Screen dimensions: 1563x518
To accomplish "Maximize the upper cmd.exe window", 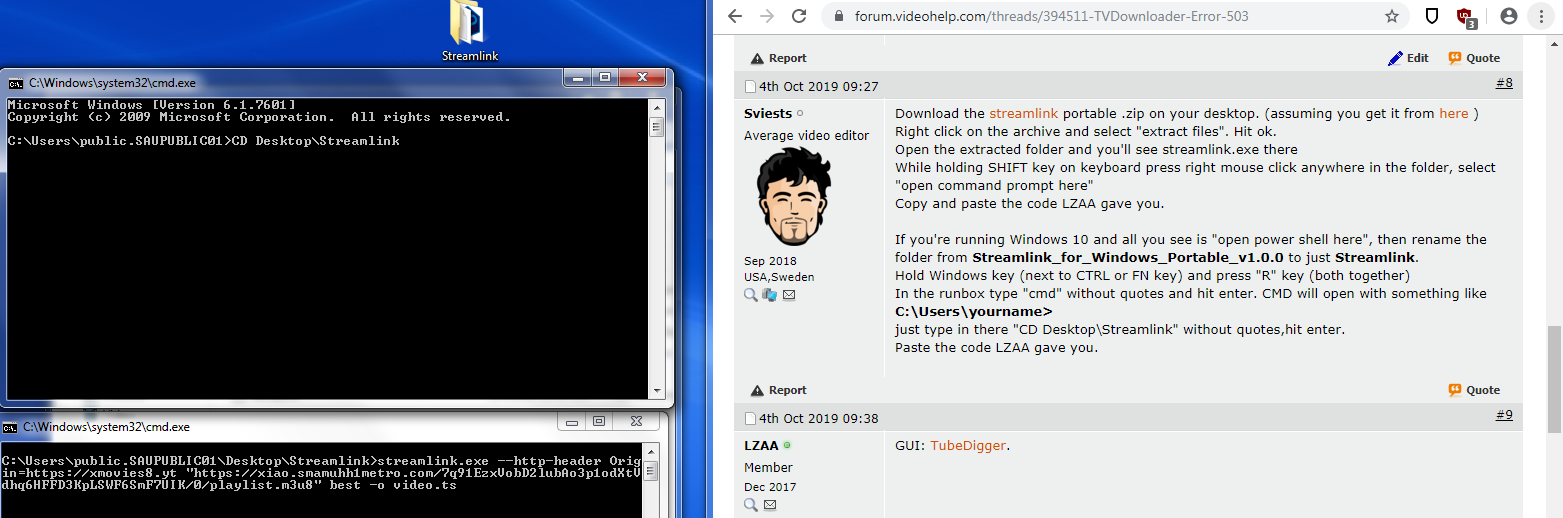I will tap(605, 78).
